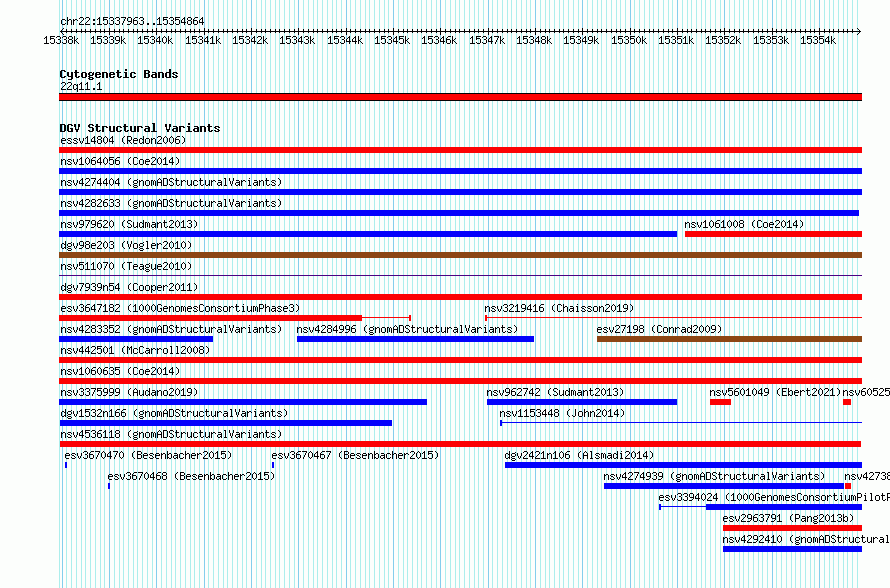Open the nsv3219416 (Chaisson2019) label
Image resolution: width=890 pixels, height=588 pixels.
[x=559, y=308]
